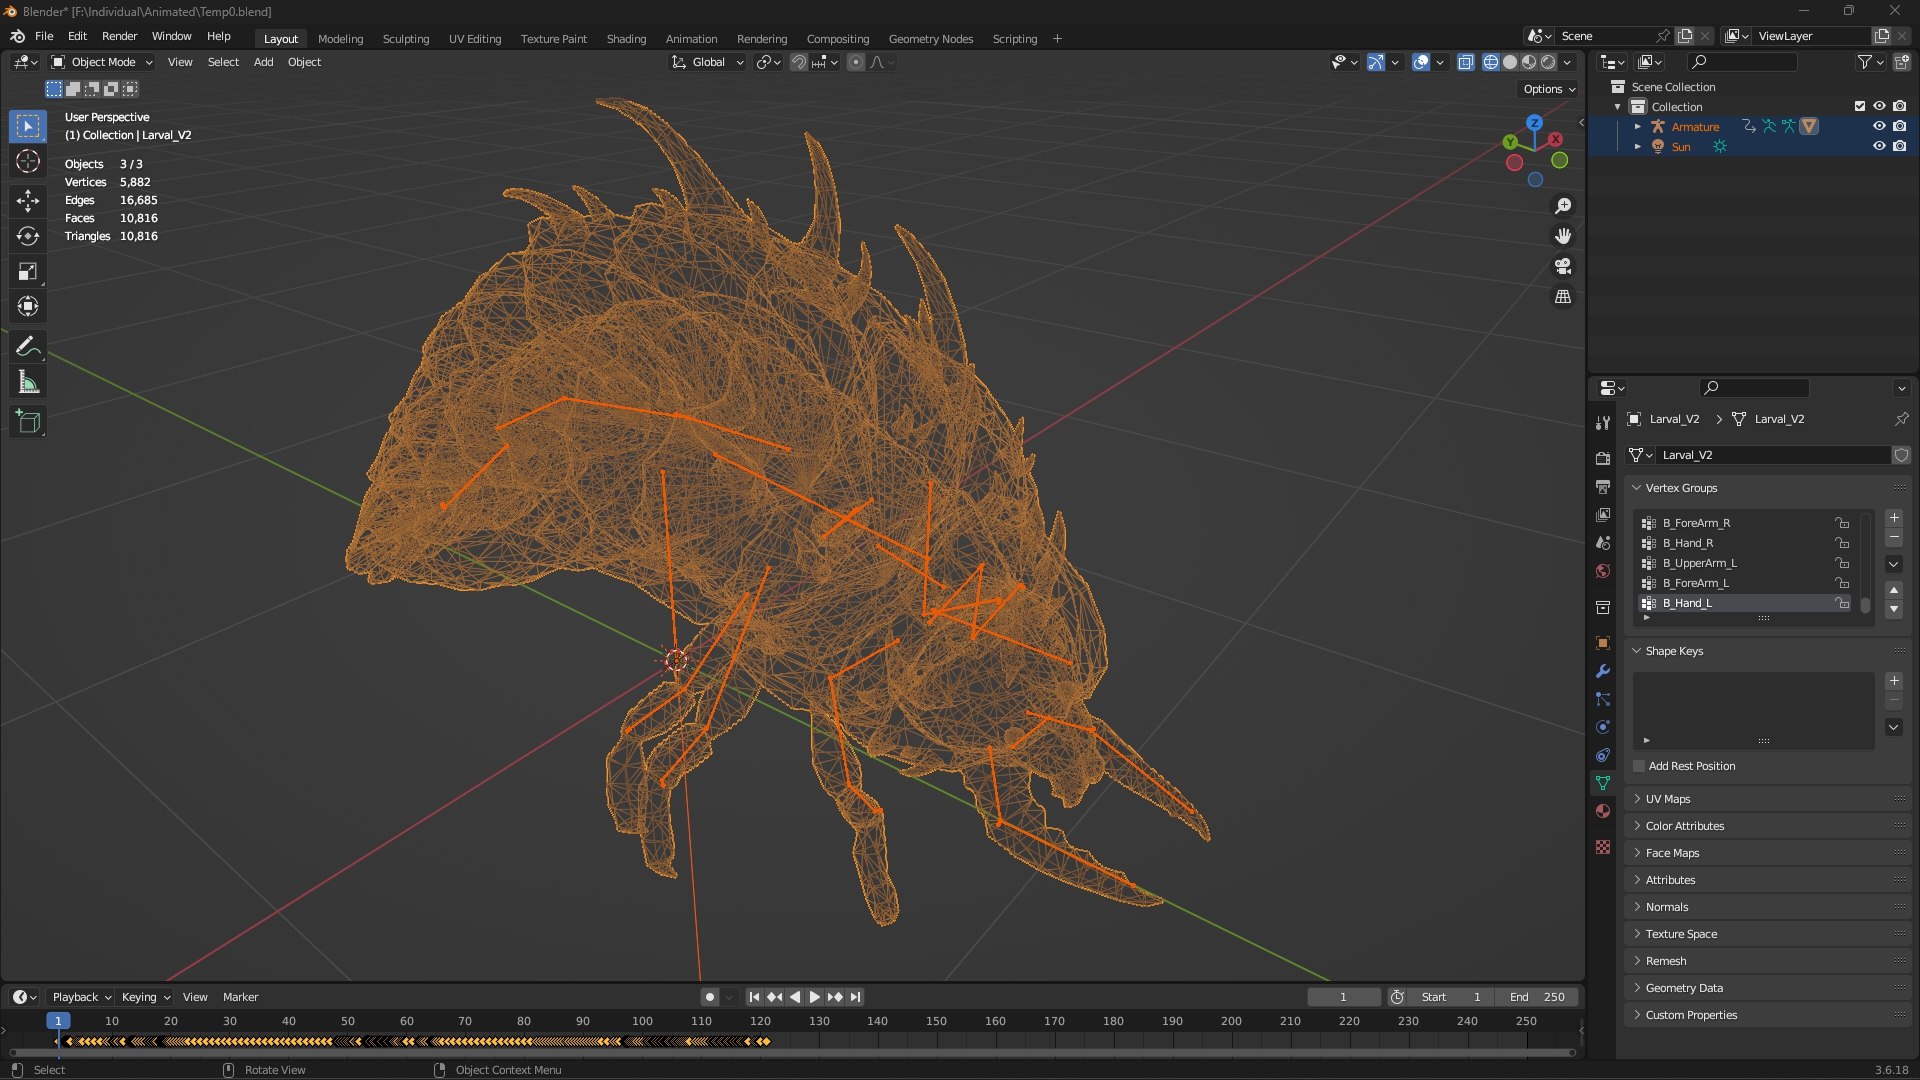1920x1080 pixels.
Task: Toggle lock on B_ForeArm_R vertex group
Action: (1842, 523)
